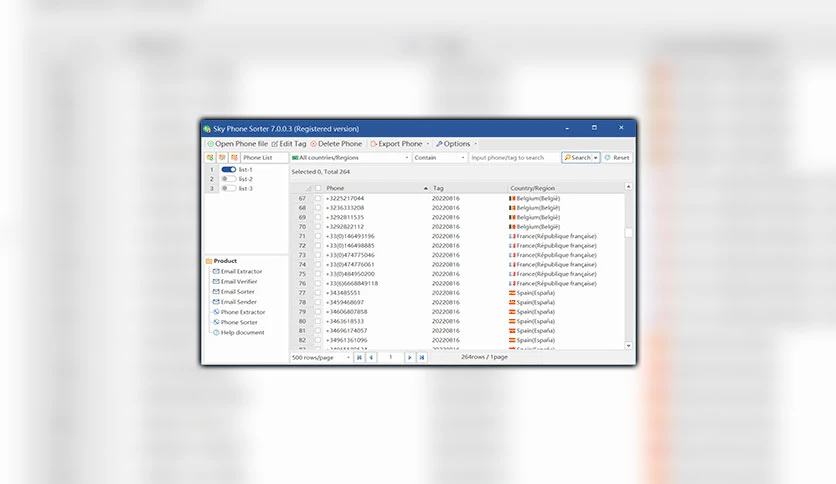Viewport: 836px width, 484px height.
Task: Expand the Search button dropdown arrow
Action: click(x=596, y=158)
